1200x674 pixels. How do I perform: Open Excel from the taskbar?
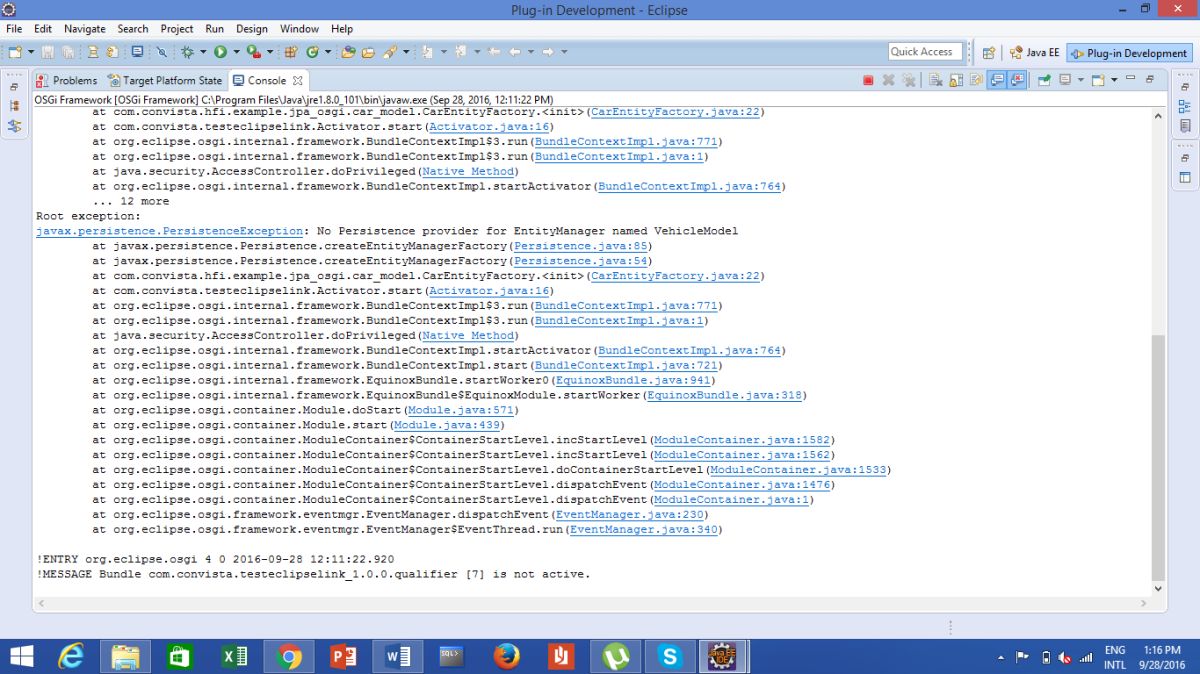234,656
